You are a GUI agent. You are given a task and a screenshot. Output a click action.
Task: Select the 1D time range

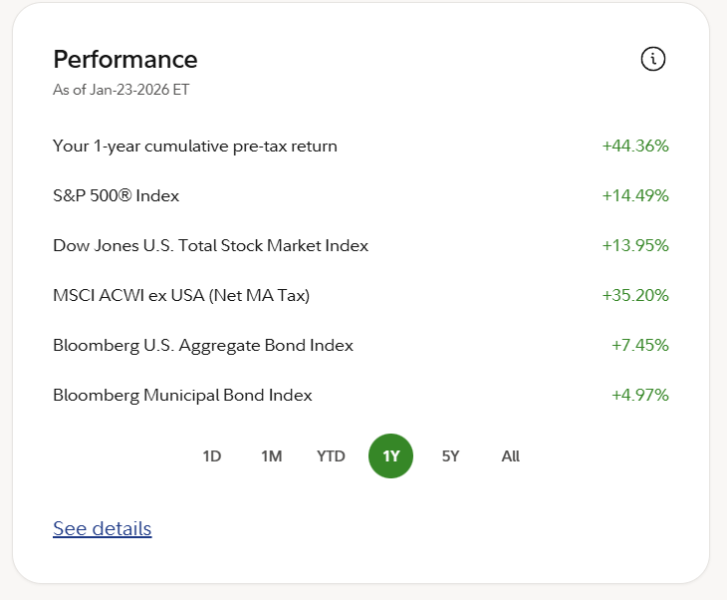pos(212,456)
